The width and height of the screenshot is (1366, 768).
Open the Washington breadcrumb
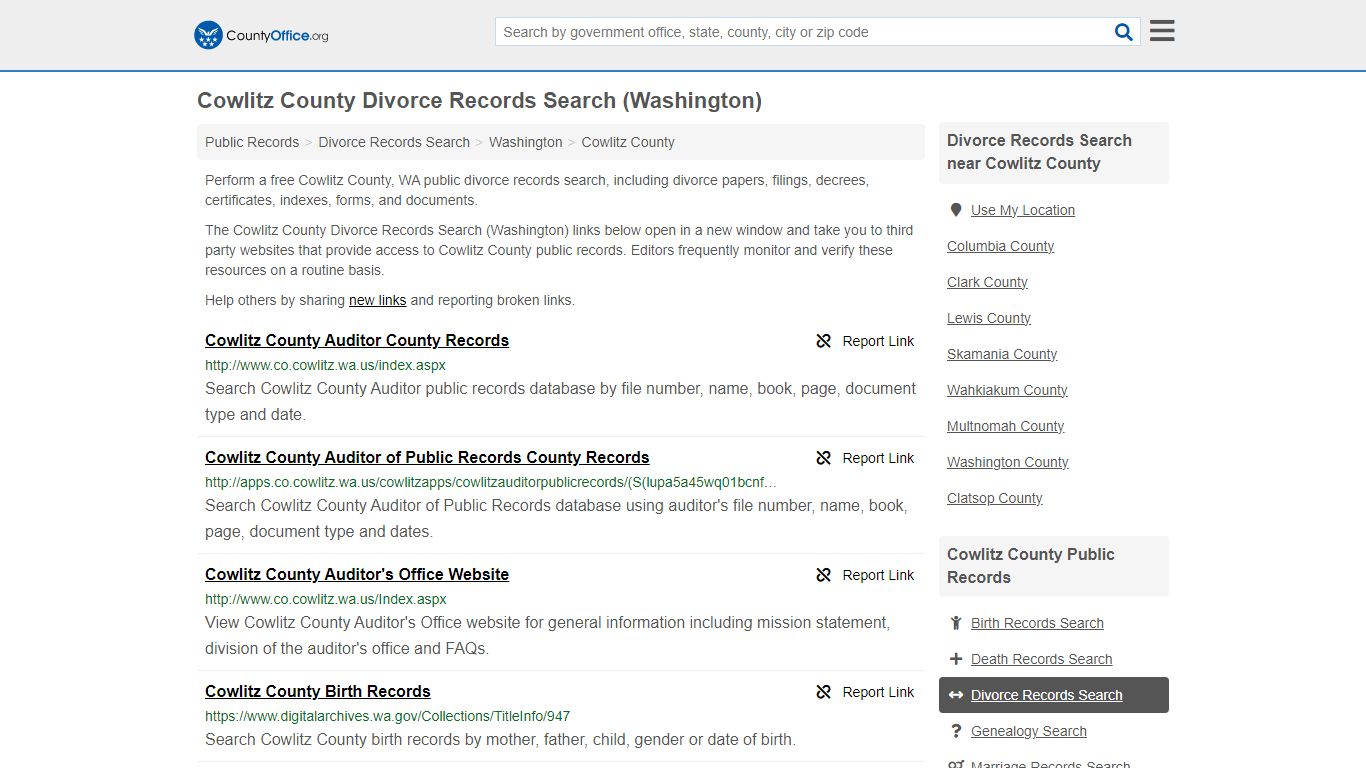(x=526, y=142)
